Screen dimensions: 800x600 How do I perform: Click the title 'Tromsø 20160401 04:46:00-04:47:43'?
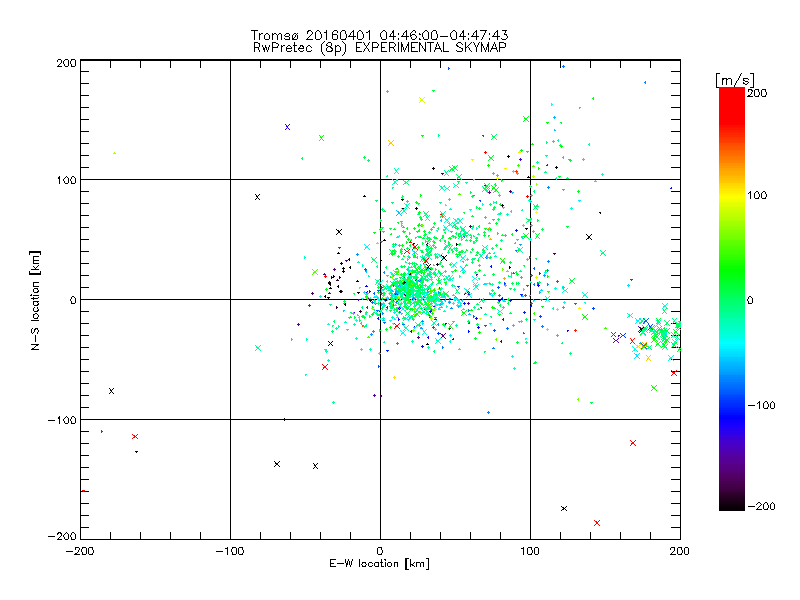point(379,35)
